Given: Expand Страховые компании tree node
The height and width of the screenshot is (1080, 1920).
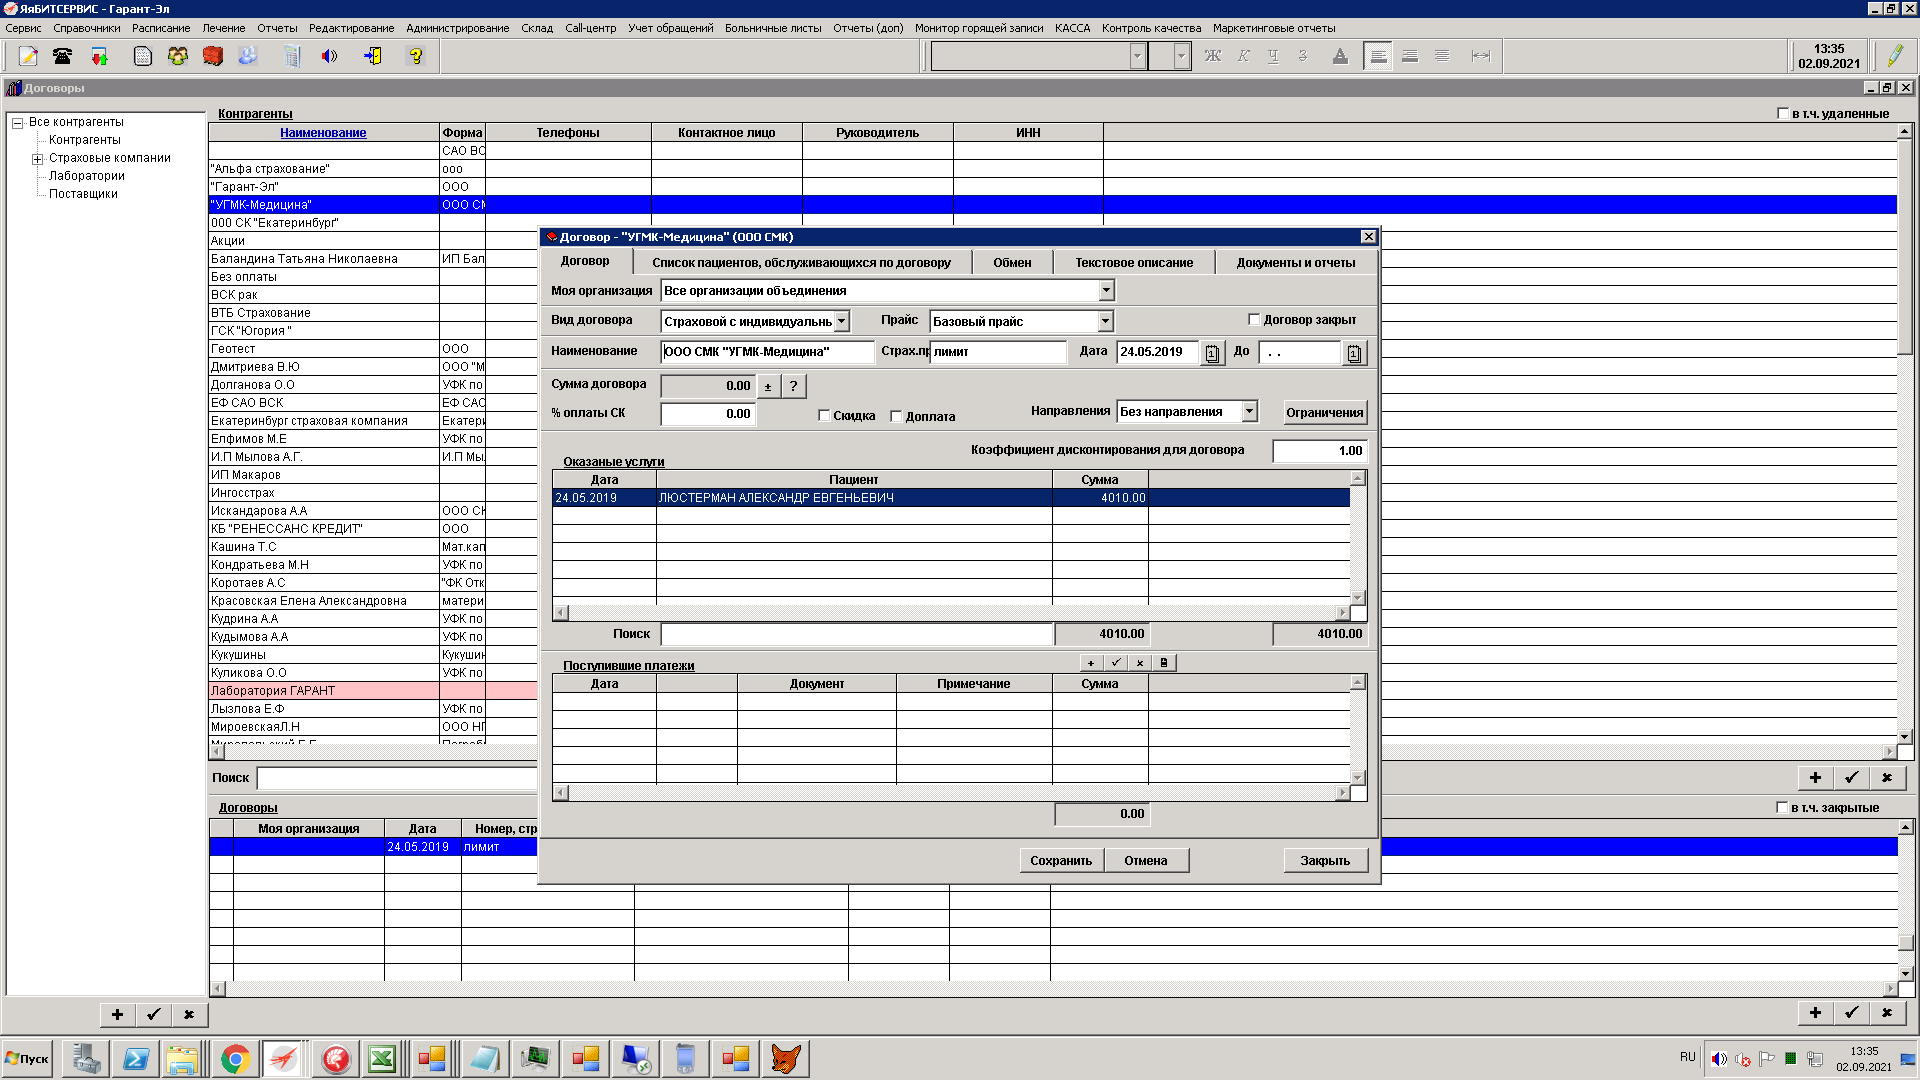Looking at the screenshot, I should (37, 159).
